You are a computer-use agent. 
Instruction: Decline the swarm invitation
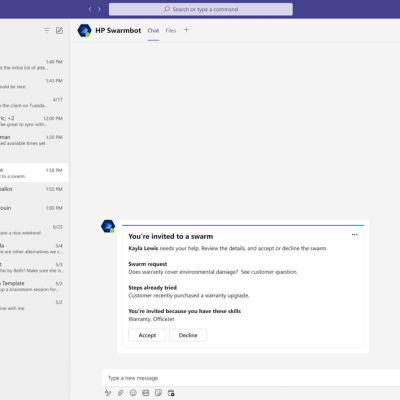coord(188,335)
